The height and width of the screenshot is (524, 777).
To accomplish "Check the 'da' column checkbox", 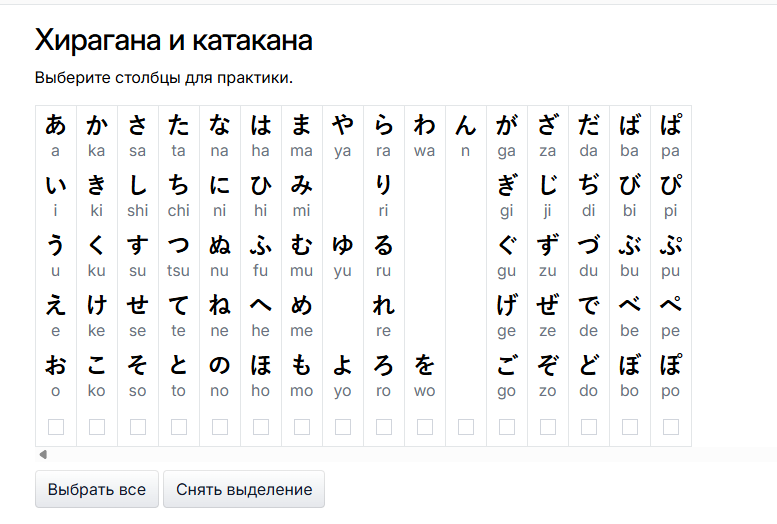I will pos(589,427).
